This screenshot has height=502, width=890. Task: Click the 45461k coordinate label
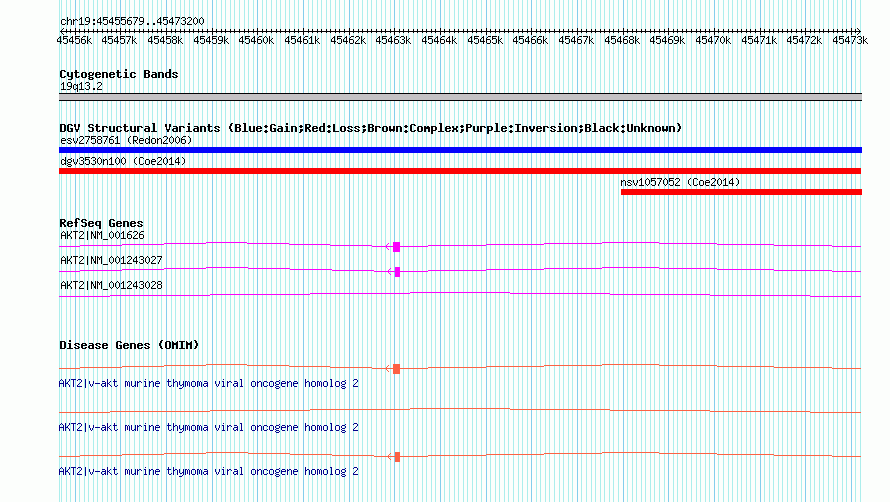pyautogui.click(x=302, y=40)
